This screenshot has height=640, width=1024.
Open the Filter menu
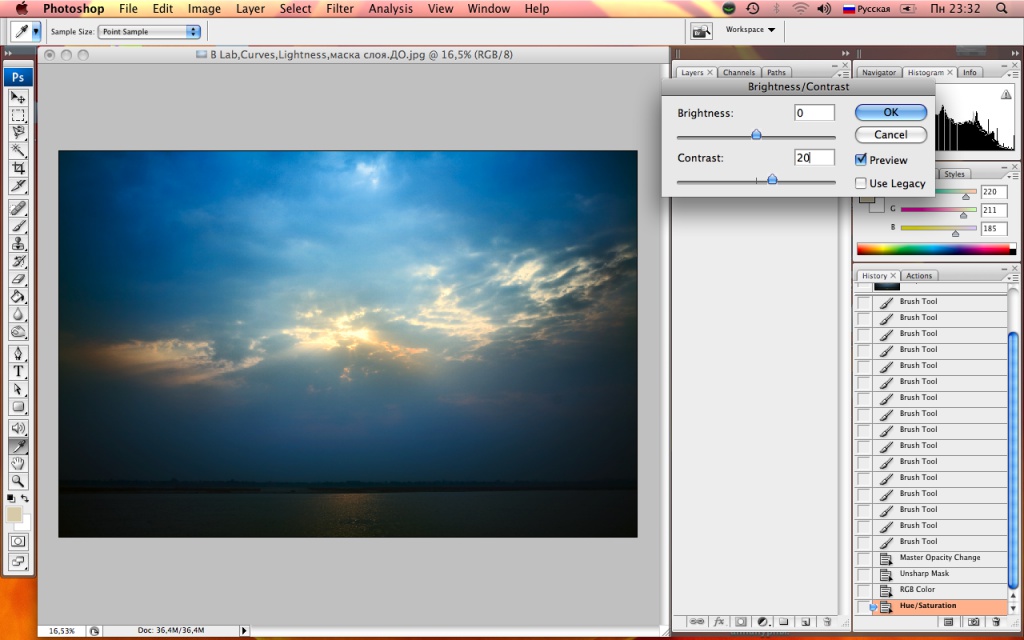pyautogui.click(x=340, y=9)
